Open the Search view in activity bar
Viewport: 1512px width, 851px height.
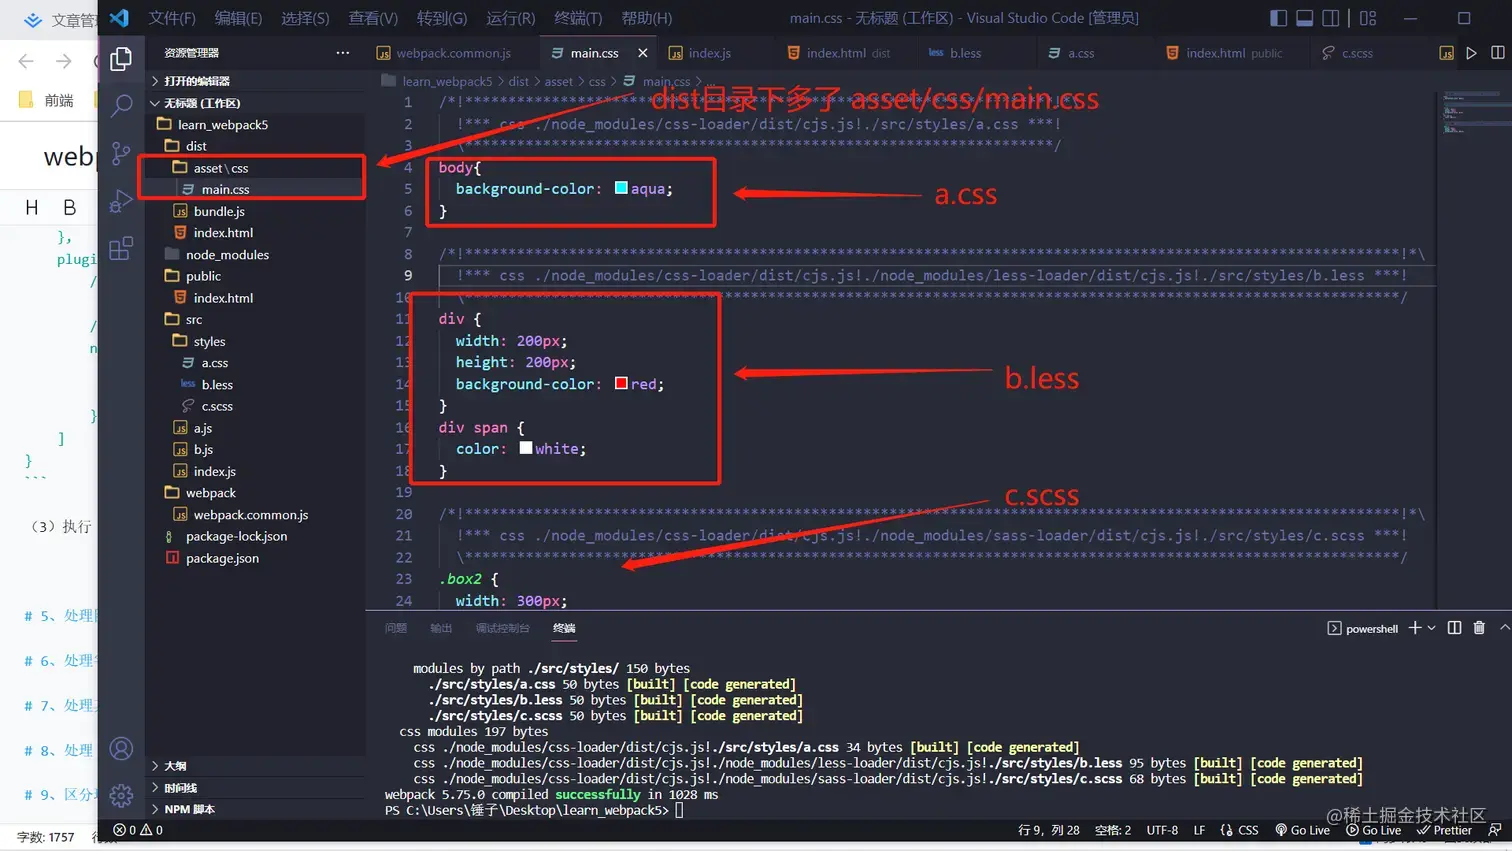pos(121,105)
